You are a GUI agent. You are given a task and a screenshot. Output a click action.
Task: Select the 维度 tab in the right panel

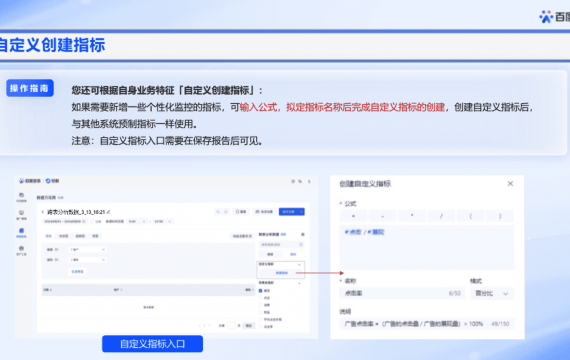270,254
